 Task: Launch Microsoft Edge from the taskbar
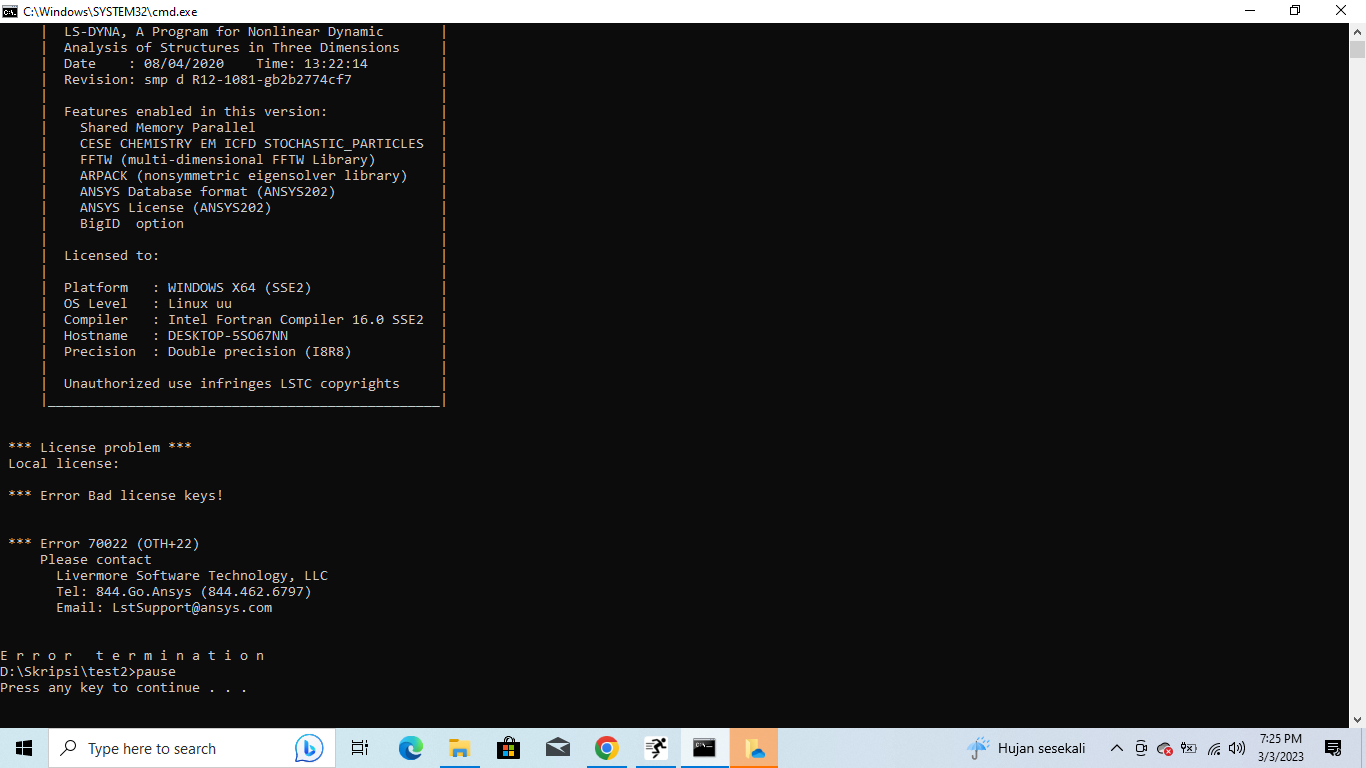pos(410,748)
